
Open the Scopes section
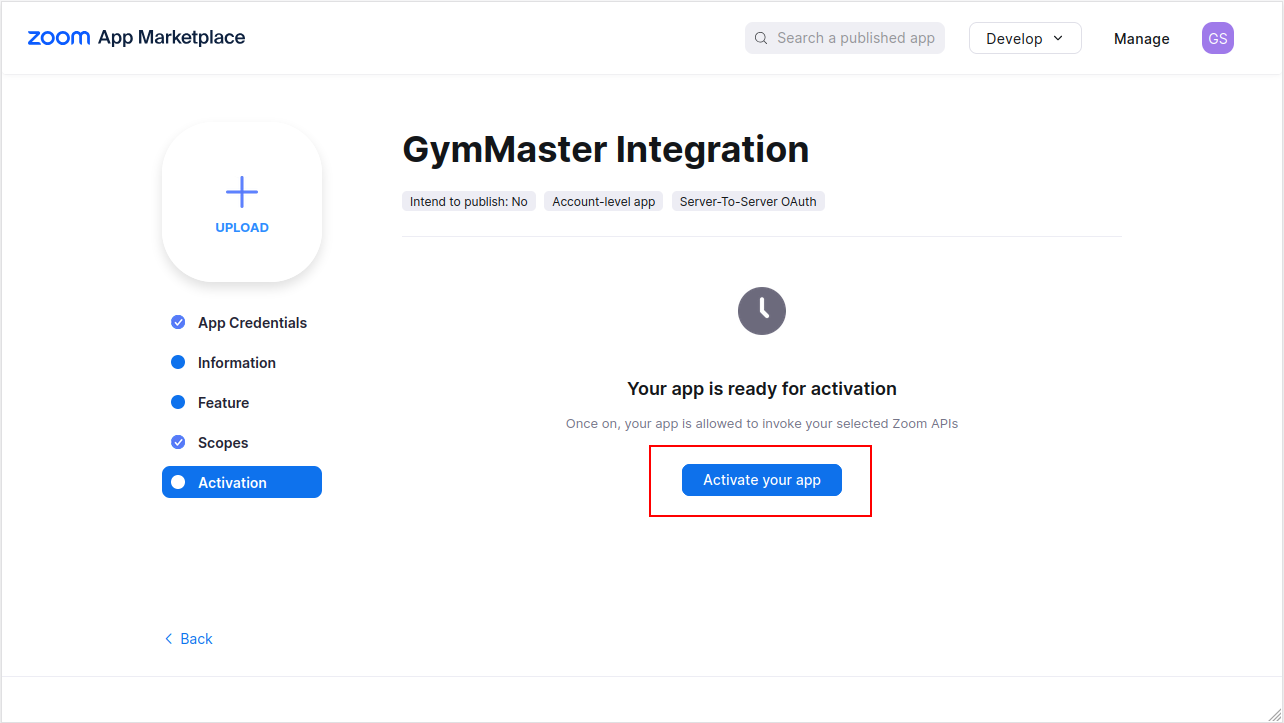coord(223,443)
